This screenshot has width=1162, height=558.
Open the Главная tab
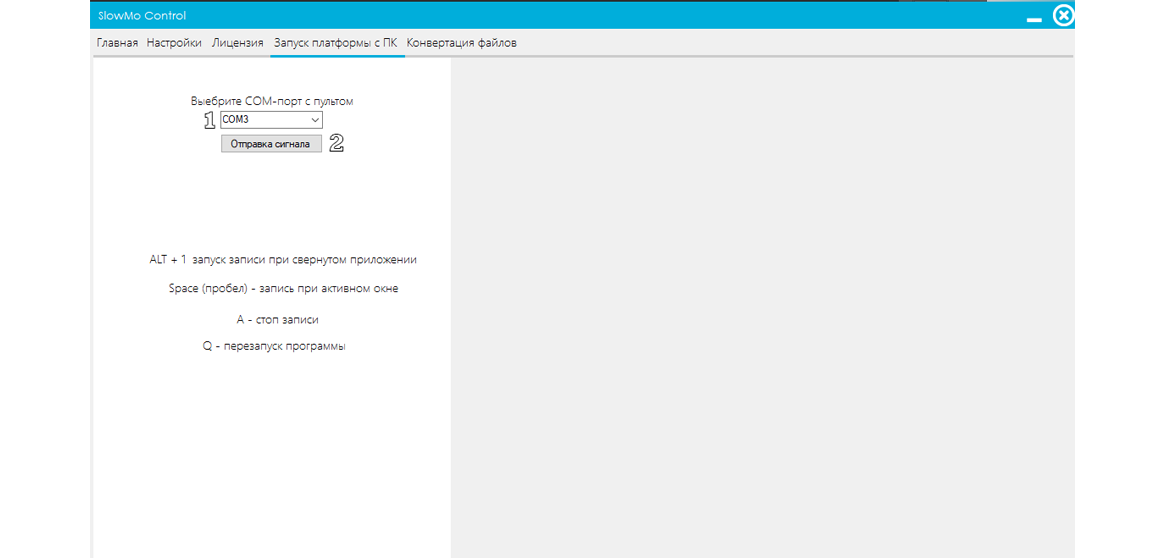click(117, 43)
